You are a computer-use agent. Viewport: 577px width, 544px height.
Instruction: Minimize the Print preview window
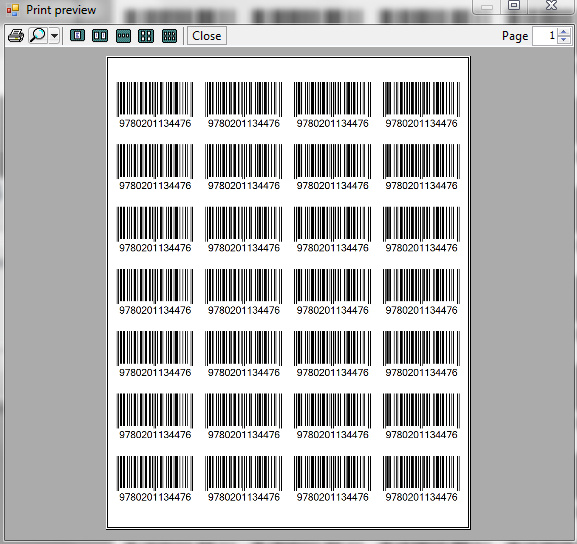(x=487, y=6)
